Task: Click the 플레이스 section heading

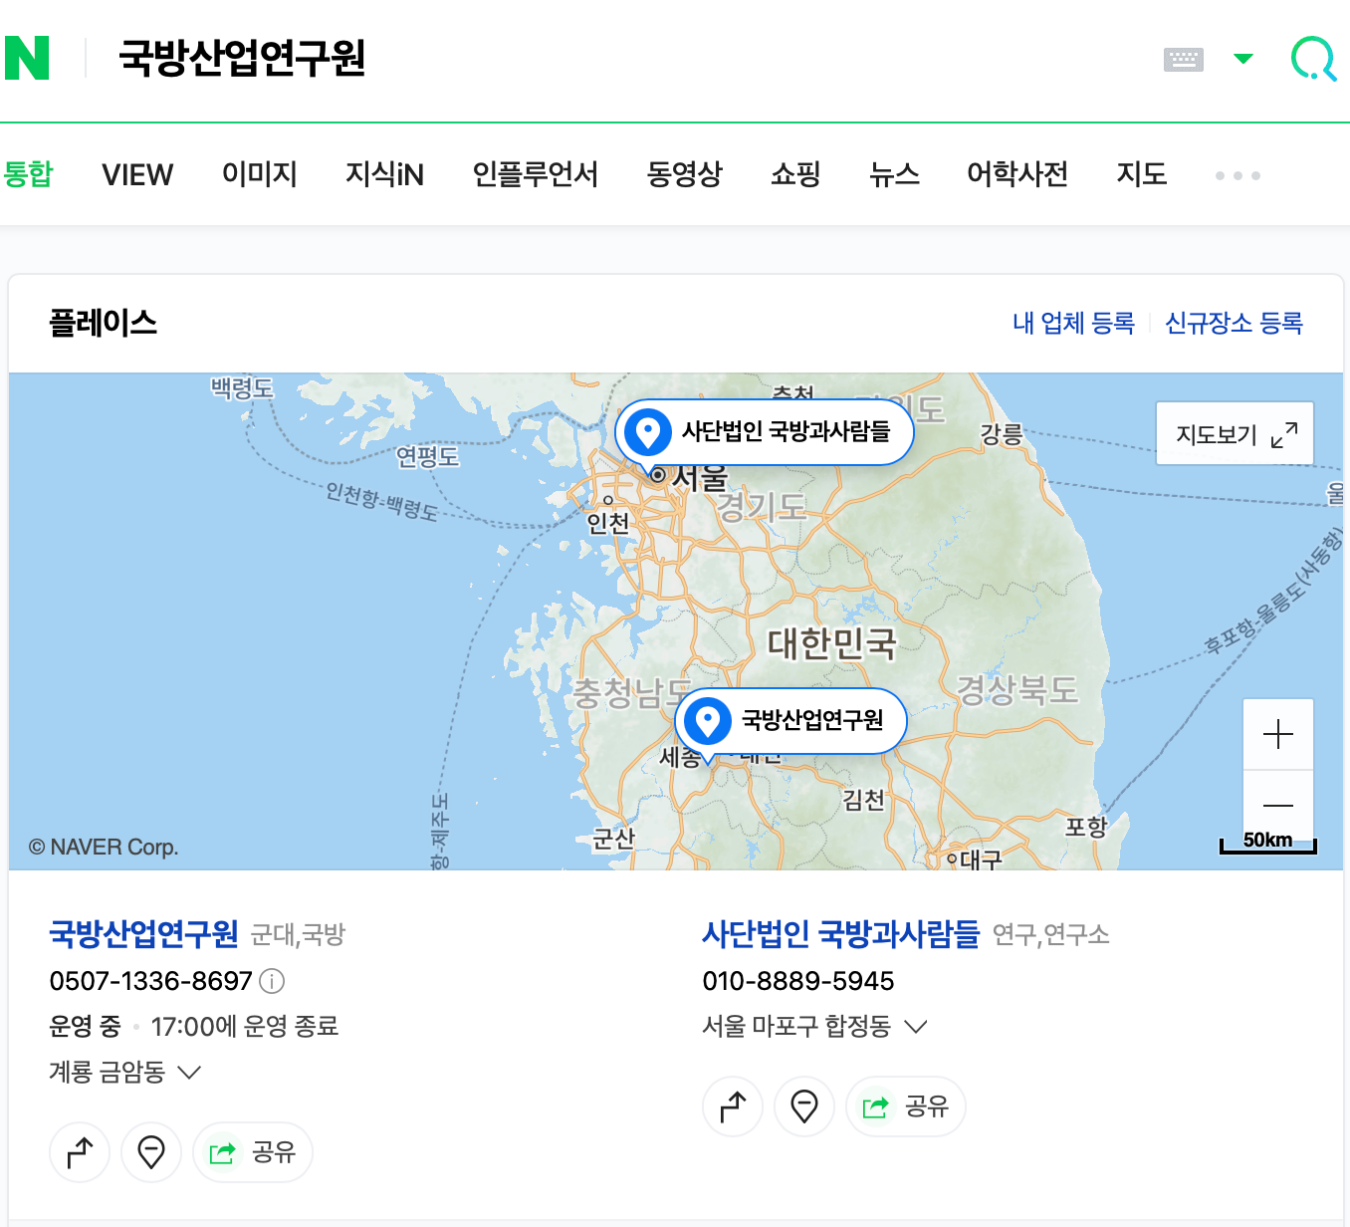Action: click(x=103, y=323)
